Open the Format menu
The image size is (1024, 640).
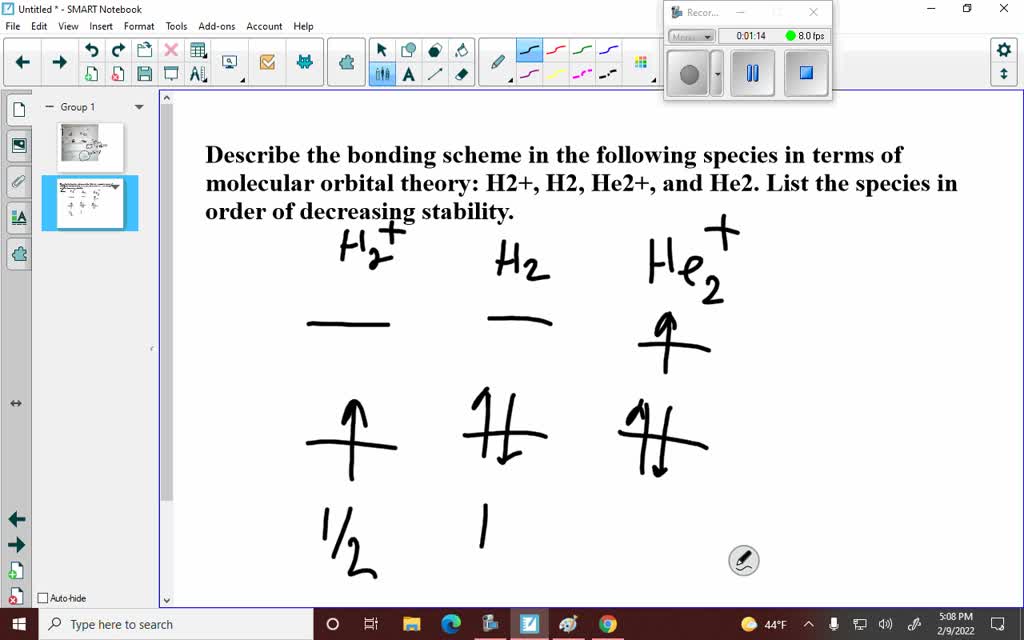click(x=139, y=26)
